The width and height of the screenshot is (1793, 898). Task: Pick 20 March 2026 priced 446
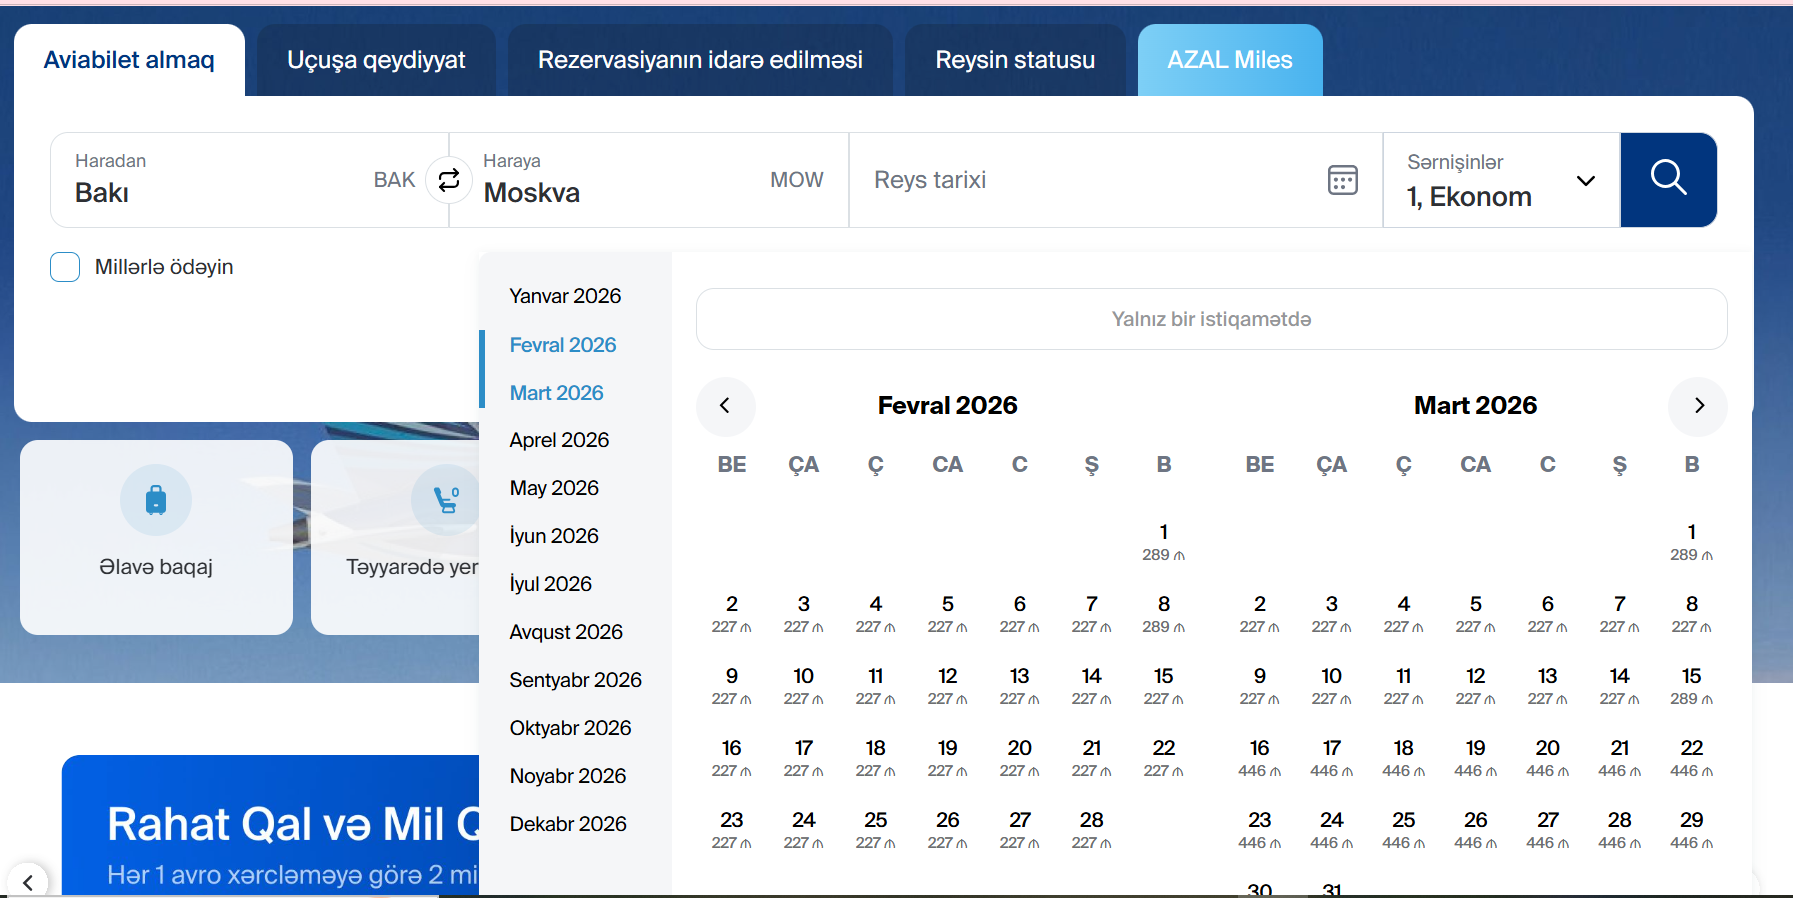coord(1547,758)
